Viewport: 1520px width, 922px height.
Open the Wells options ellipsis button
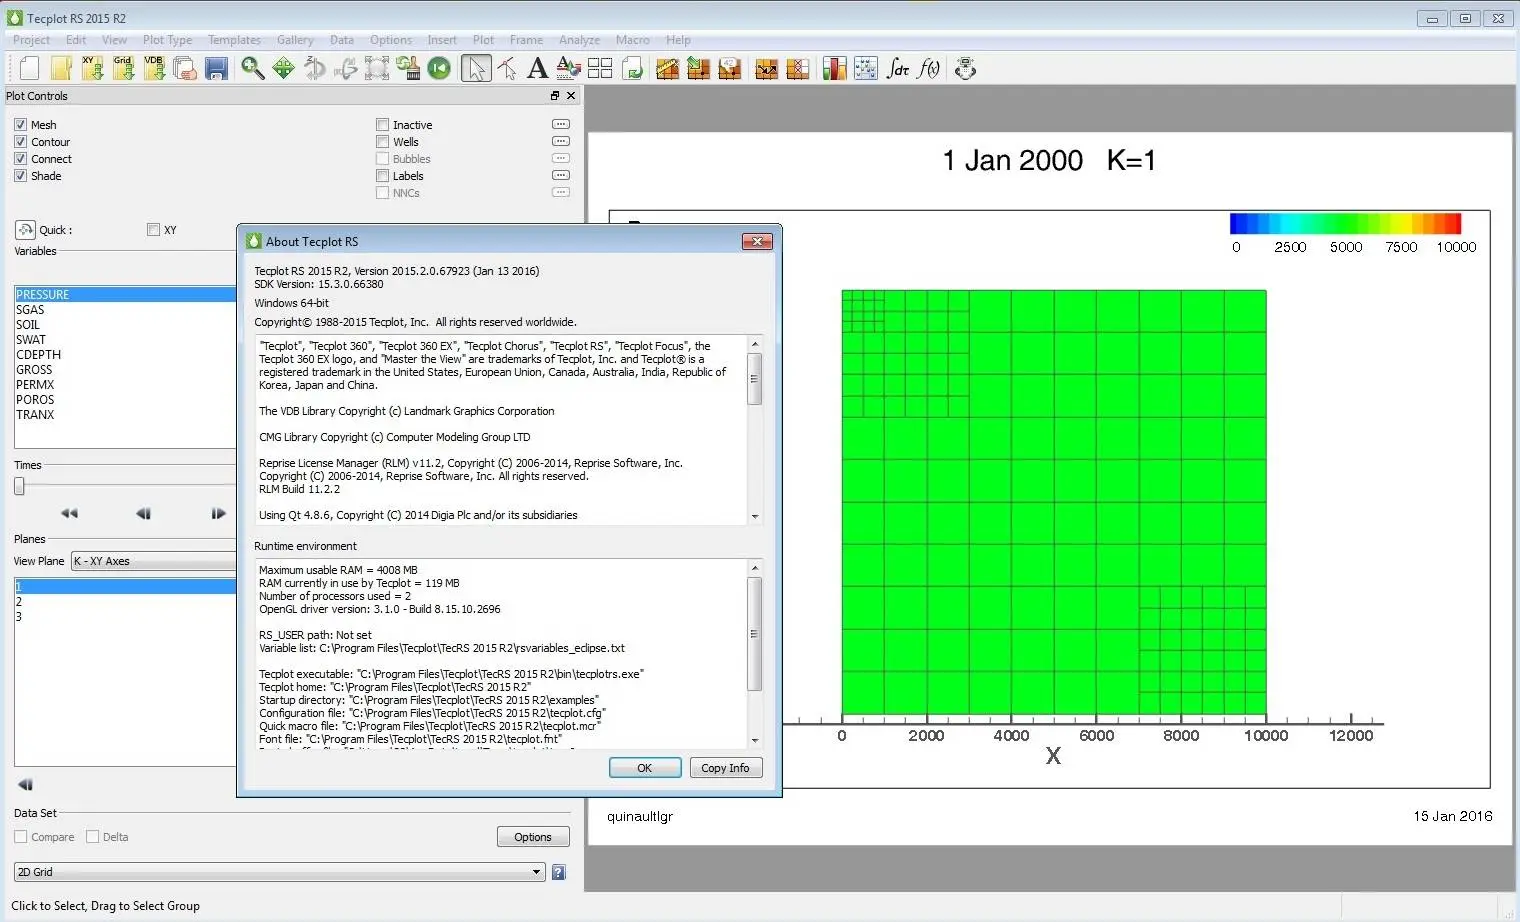(x=561, y=142)
